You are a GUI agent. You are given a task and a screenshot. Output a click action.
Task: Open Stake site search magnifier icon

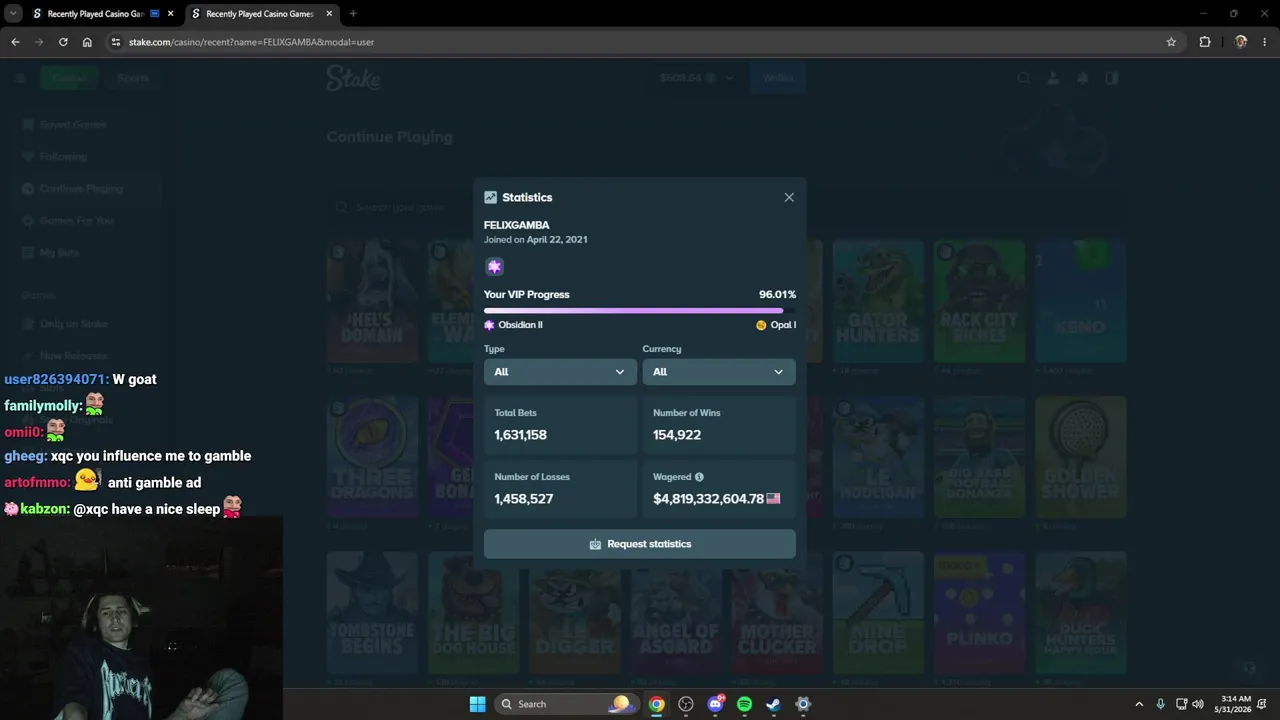[x=1023, y=78]
